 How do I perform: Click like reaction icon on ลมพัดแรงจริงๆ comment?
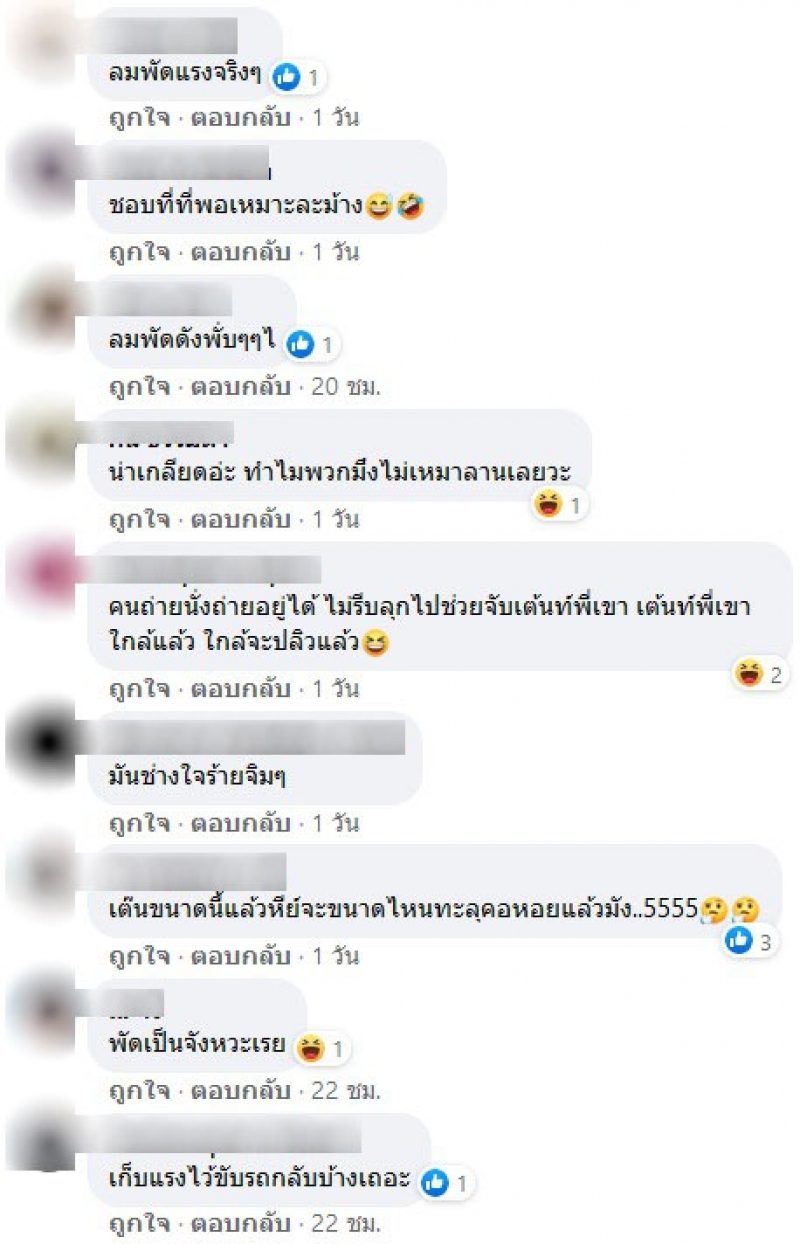pyautogui.click(x=286, y=76)
